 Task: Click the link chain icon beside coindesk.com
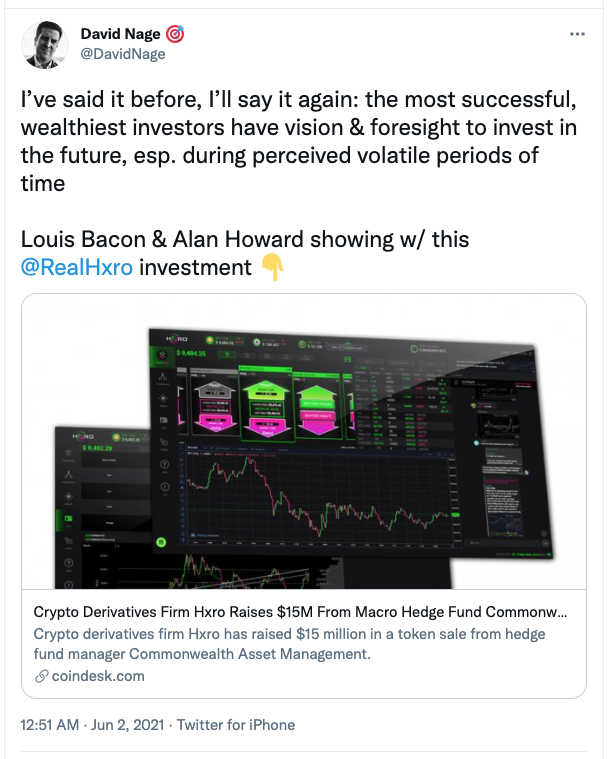(41, 676)
